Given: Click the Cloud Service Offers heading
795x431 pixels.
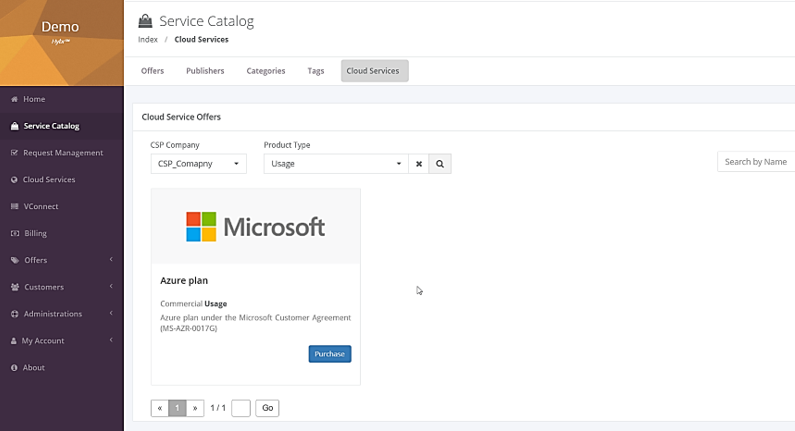Looking at the screenshot, I should (181, 117).
